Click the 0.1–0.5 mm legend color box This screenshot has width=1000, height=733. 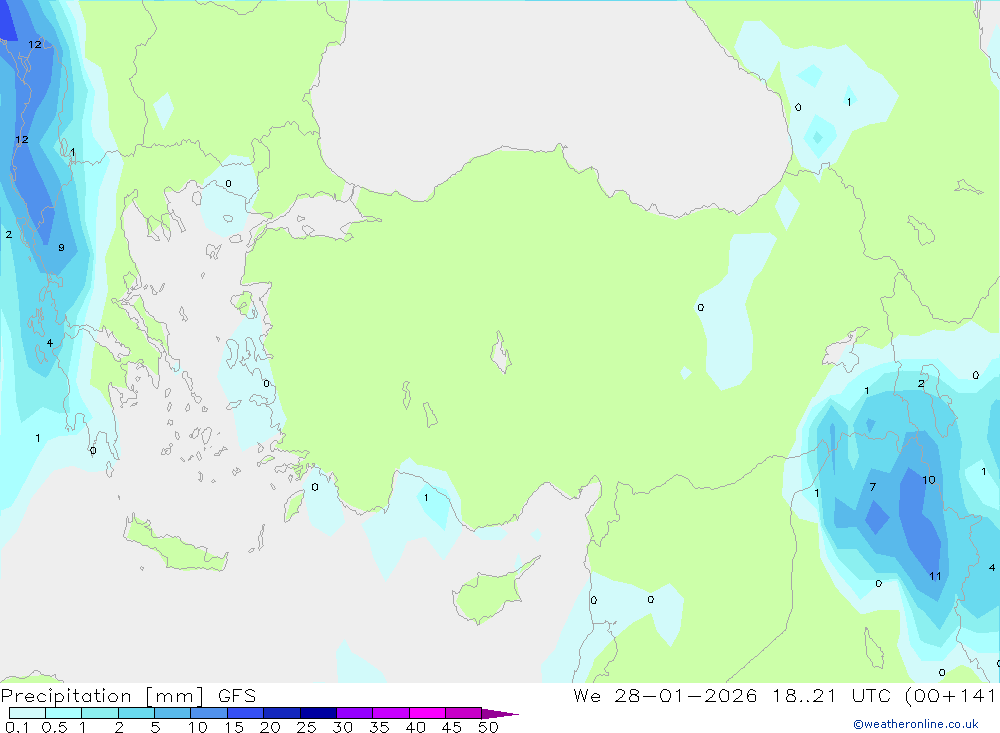[x=27, y=713]
